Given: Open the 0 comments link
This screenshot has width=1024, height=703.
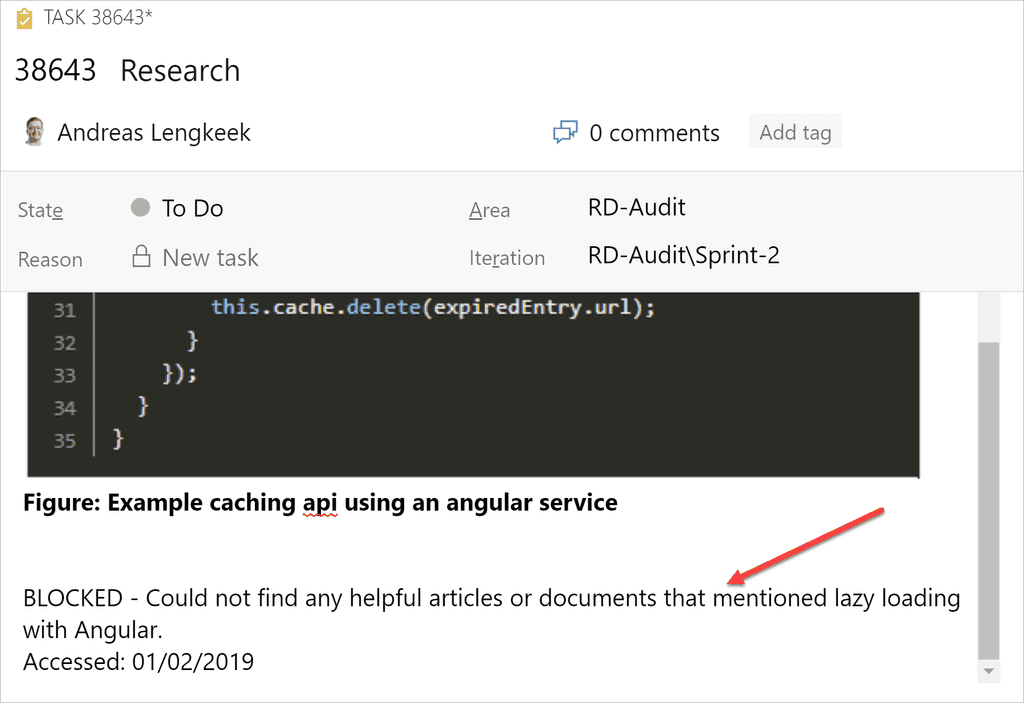Looking at the screenshot, I should pyautogui.click(x=654, y=133).
